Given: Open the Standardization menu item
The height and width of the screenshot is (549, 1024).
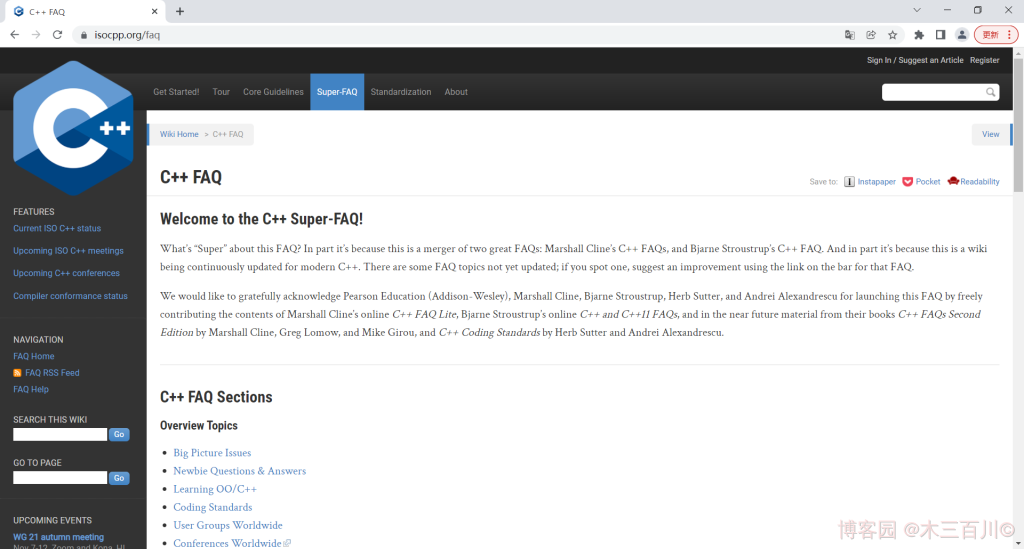Looking at the screenshot, I should click(x=401, y=92).
